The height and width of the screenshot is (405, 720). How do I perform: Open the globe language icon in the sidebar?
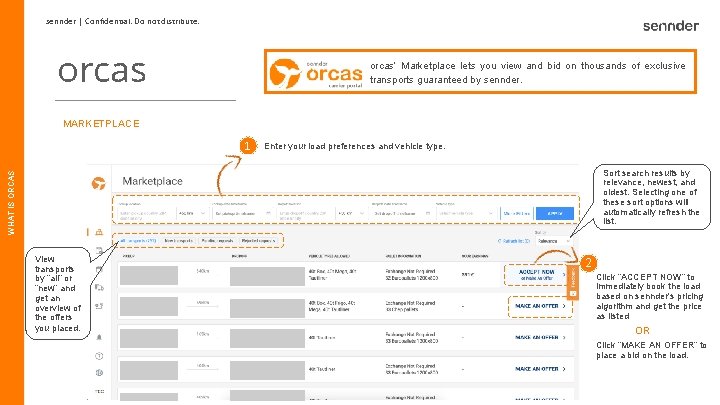click(99, 373)
